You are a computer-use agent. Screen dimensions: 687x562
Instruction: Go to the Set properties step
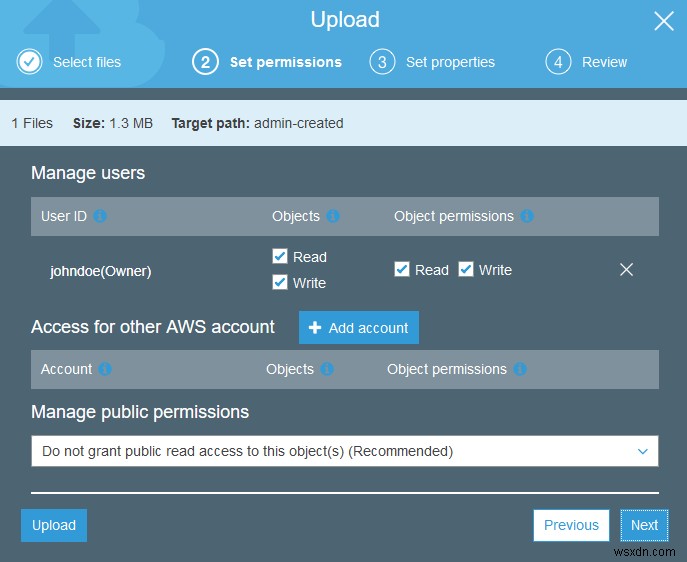[450, 62]
